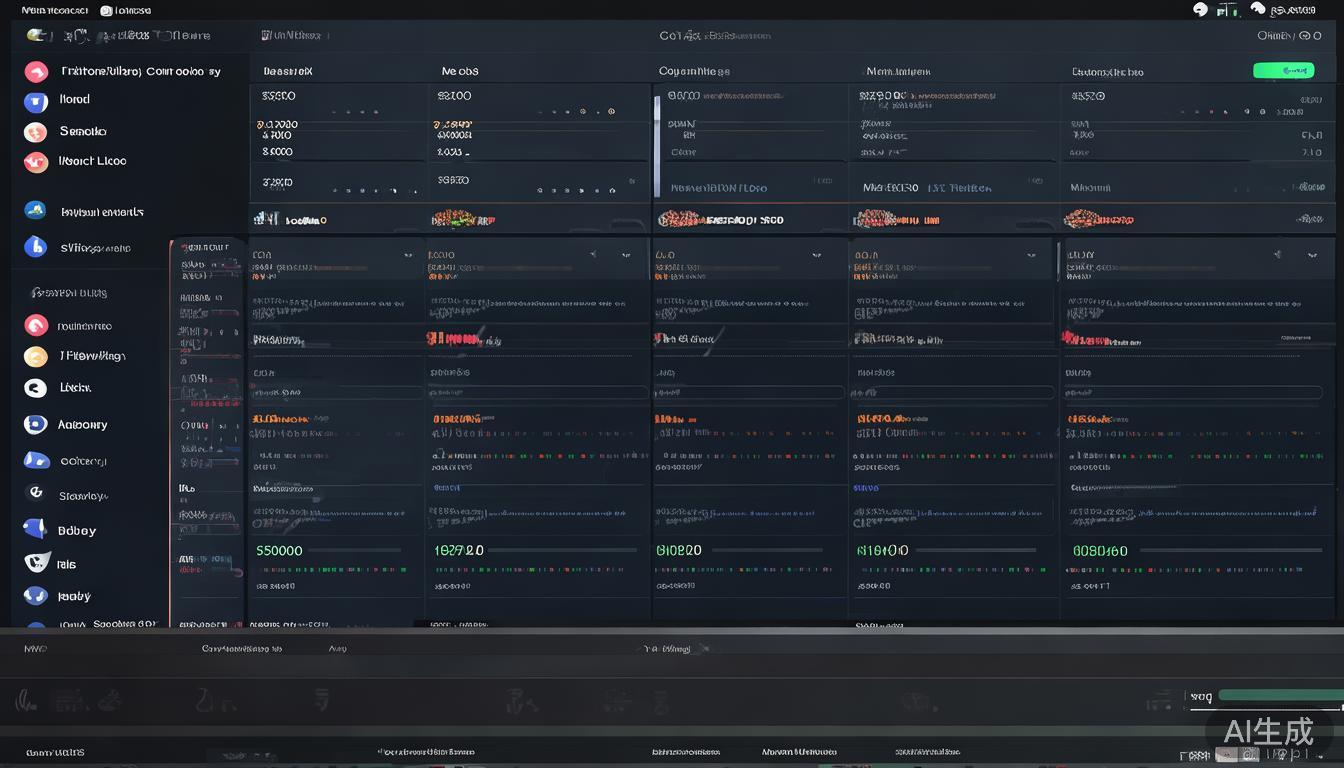Switch to the Daasetok column tab
This screenshot has height=768, width=1344.
(288, 72)
